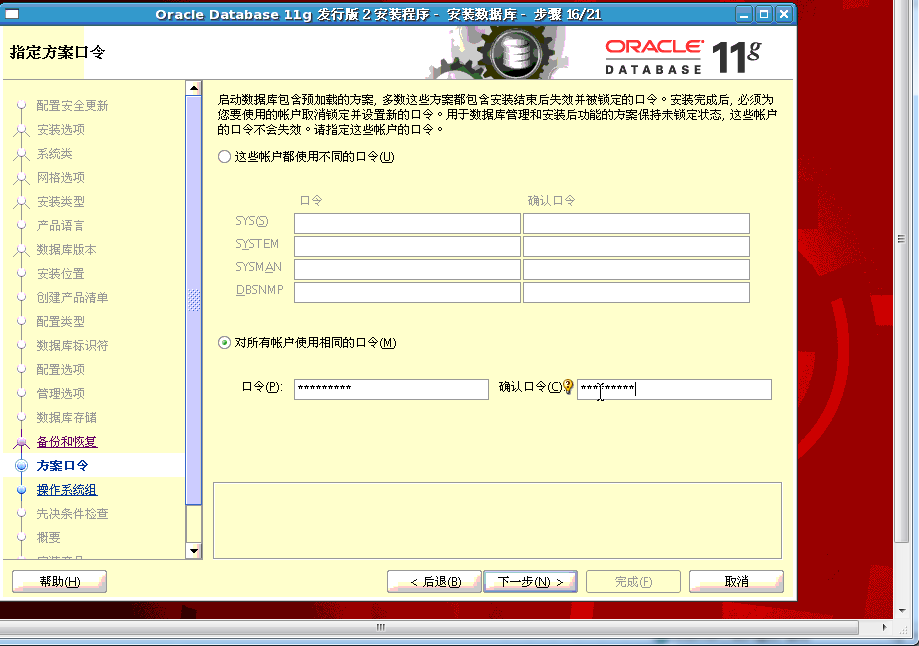Click the message output area at bottom

click(497, 521)
